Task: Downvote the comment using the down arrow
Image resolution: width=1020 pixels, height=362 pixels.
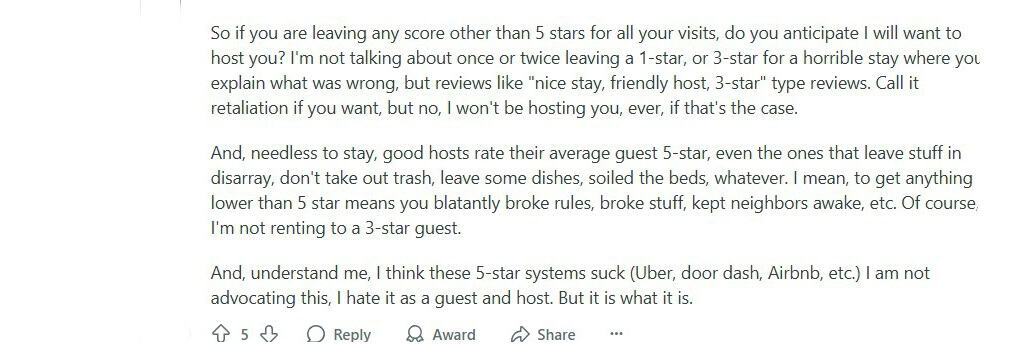Action: click(269, 335)
